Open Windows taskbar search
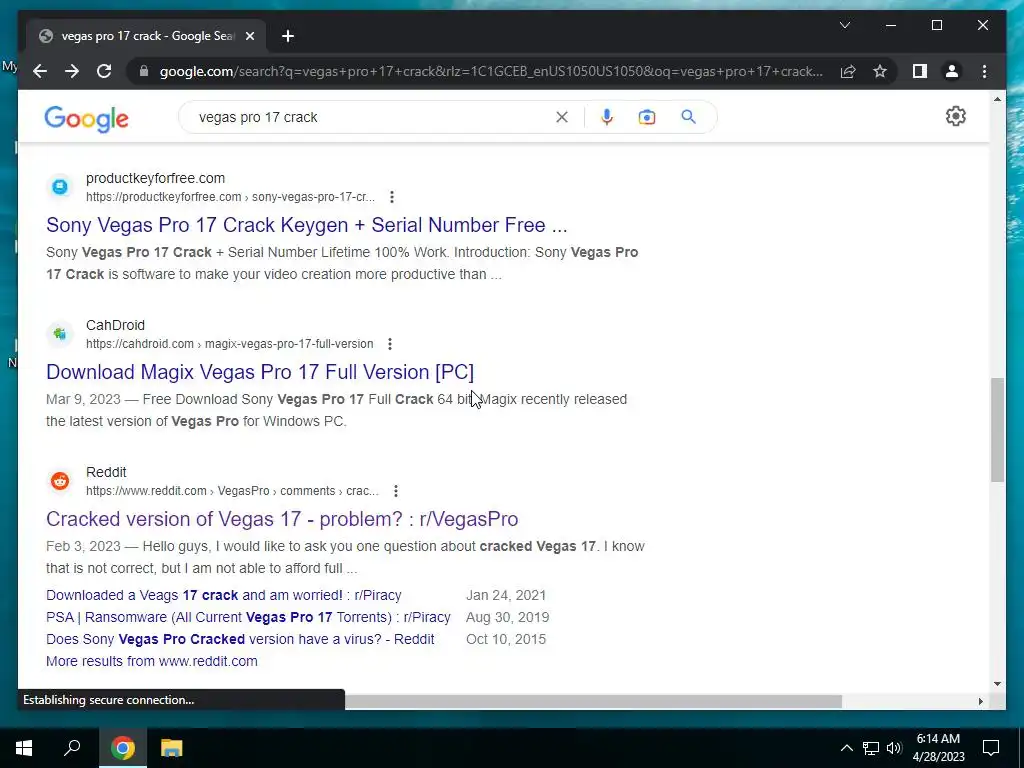This screenshot has width=1024, height=768. 72,748
